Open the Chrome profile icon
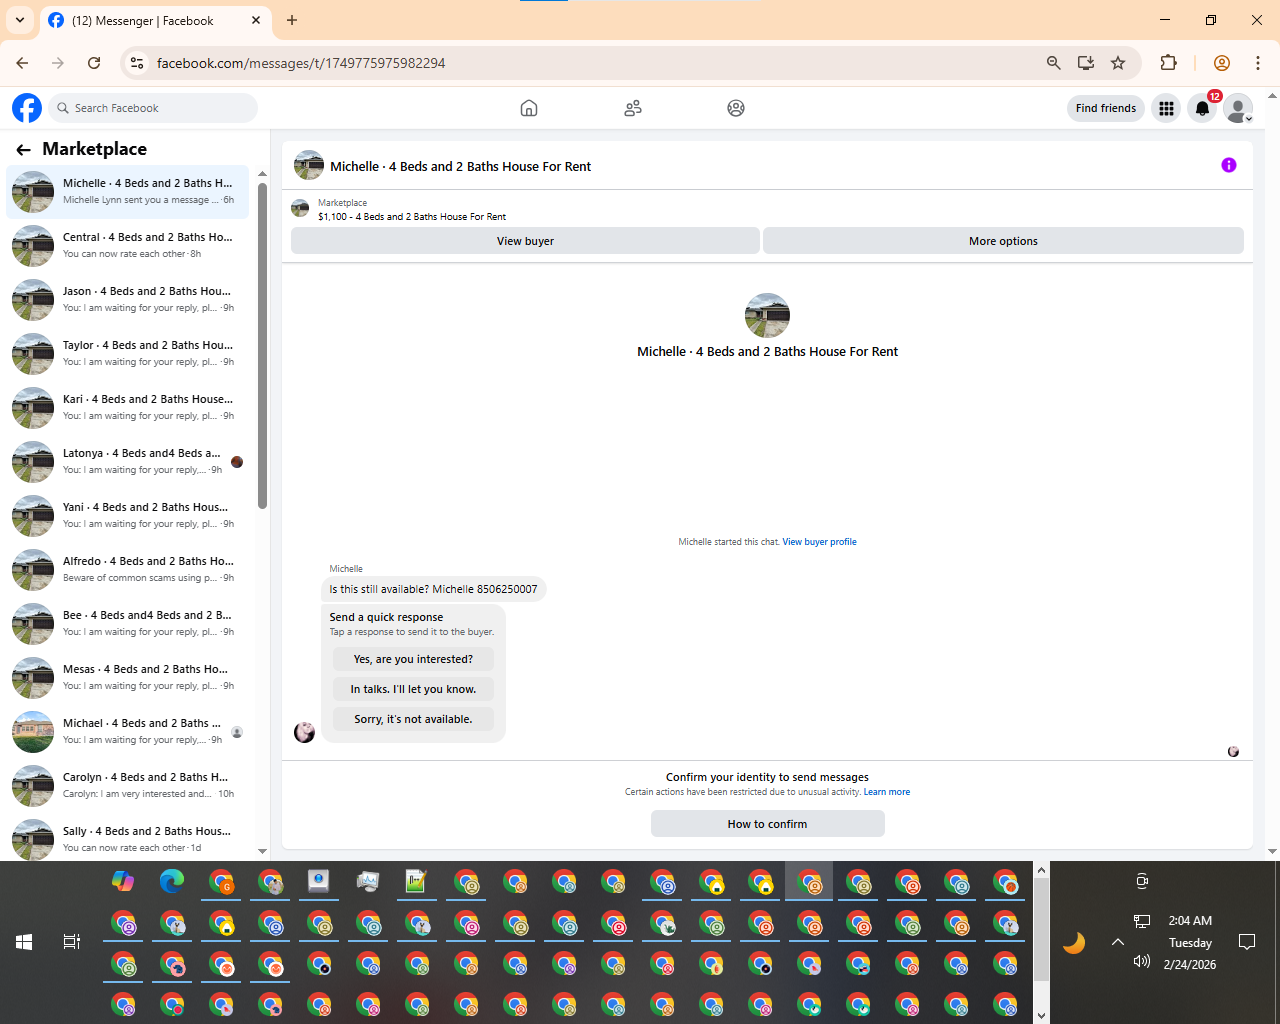This screenshot has width=1280, height=1024. tap(1221, 63)
